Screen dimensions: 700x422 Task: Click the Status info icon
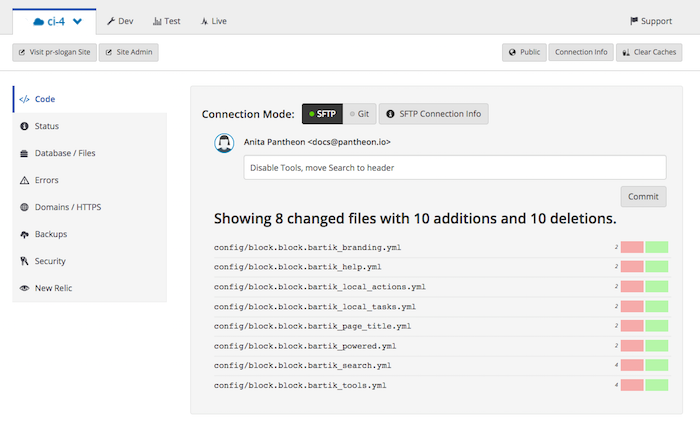(24, 126)
